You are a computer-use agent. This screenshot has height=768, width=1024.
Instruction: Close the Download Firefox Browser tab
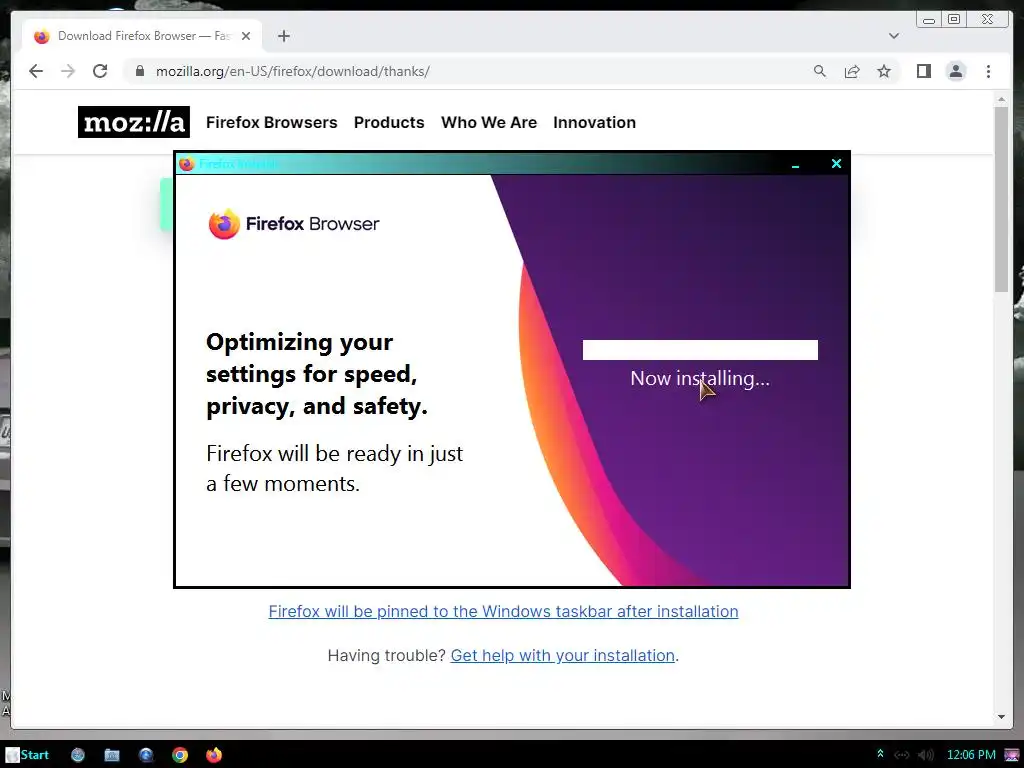pyautogui.click(x=246, y=36)
